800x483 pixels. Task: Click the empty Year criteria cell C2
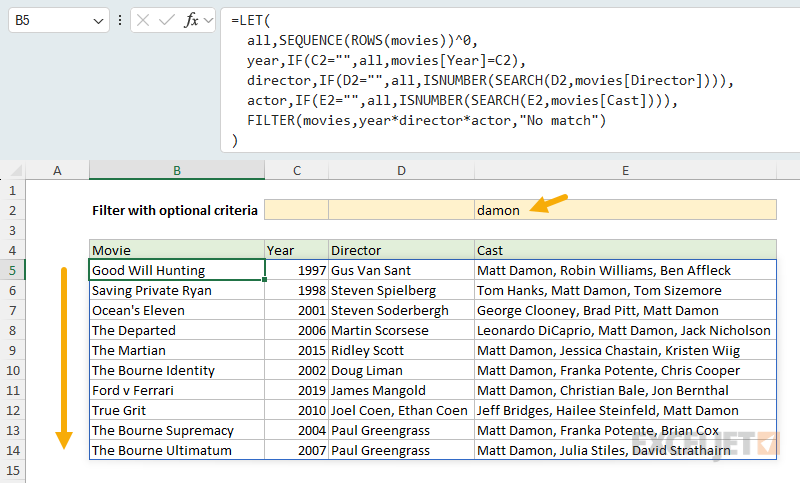pyautogui.click(x=296, y=210)
